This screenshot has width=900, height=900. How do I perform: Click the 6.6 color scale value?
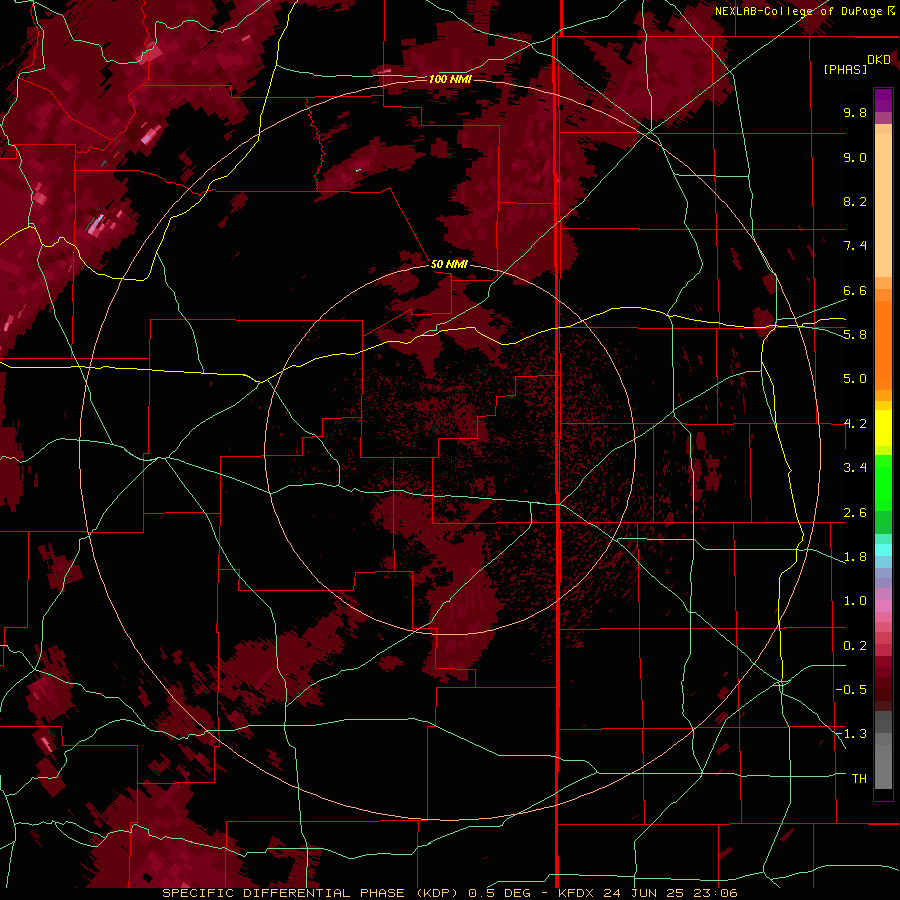855,290
